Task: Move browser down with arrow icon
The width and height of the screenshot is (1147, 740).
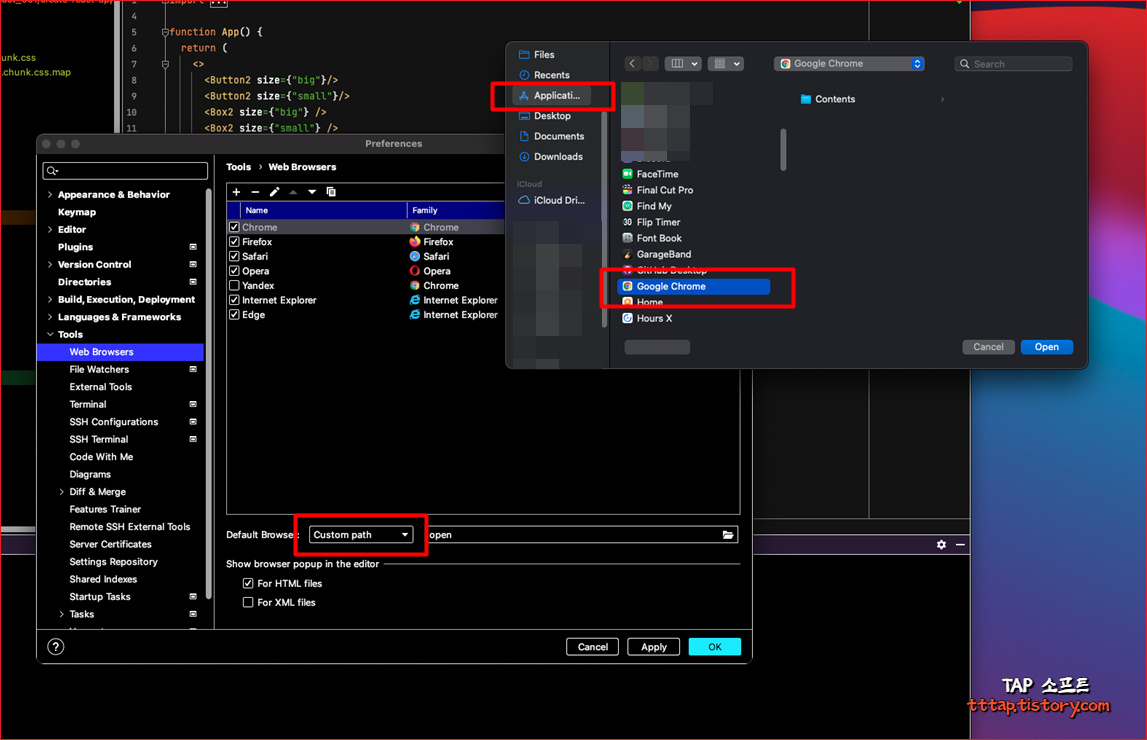Action: [x=312, y=192]
